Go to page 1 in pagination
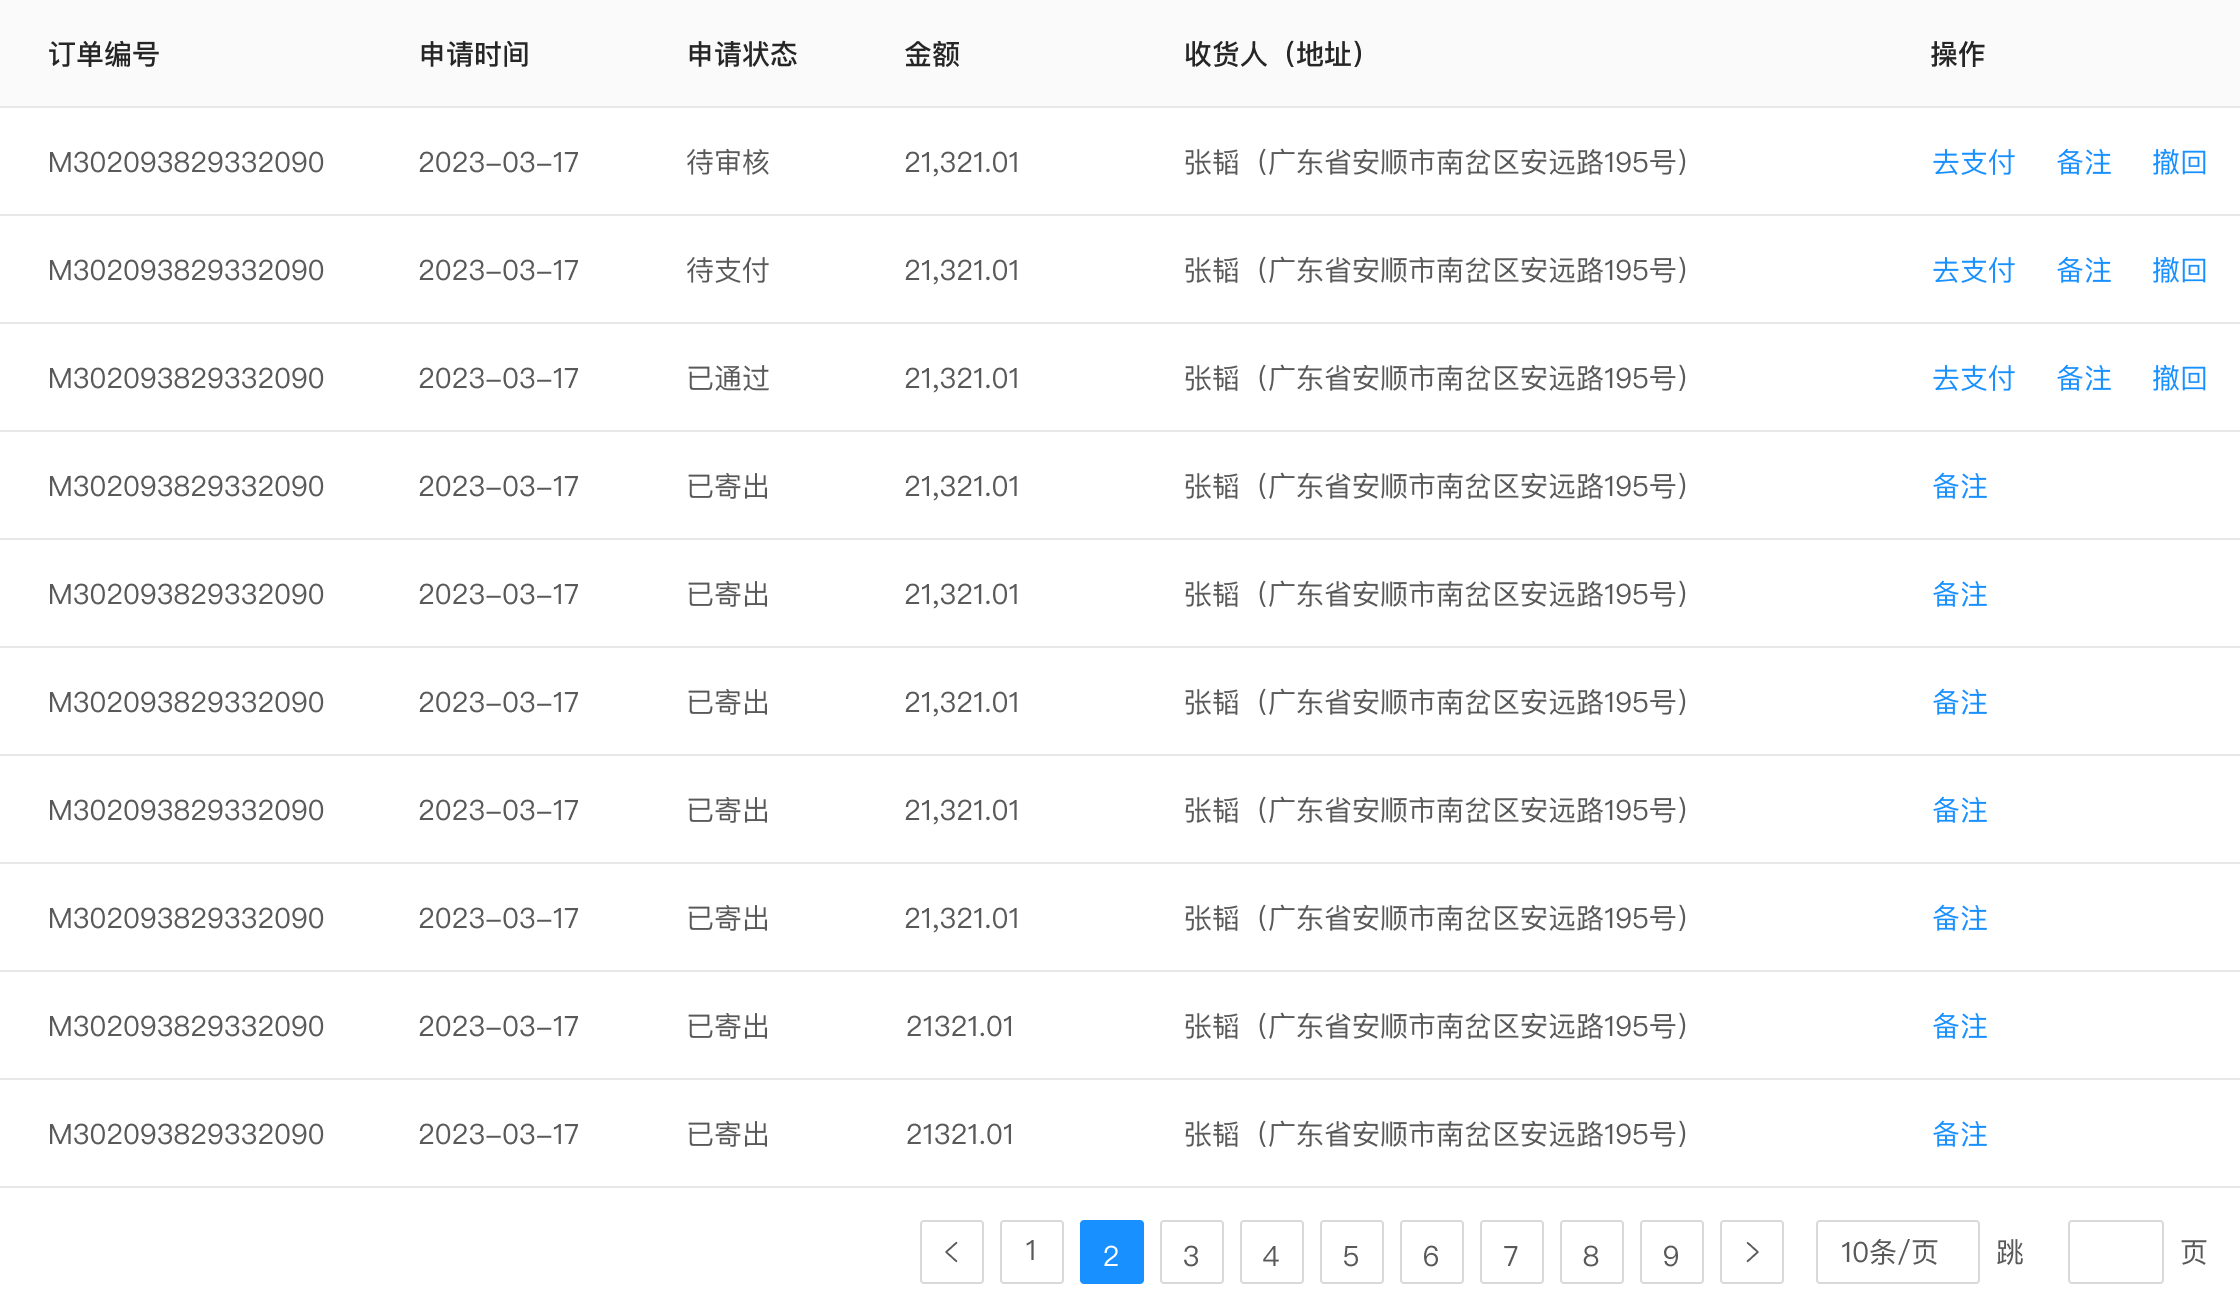Viewport: 2240px width, 1316px height. [x=1031, y=1252]
